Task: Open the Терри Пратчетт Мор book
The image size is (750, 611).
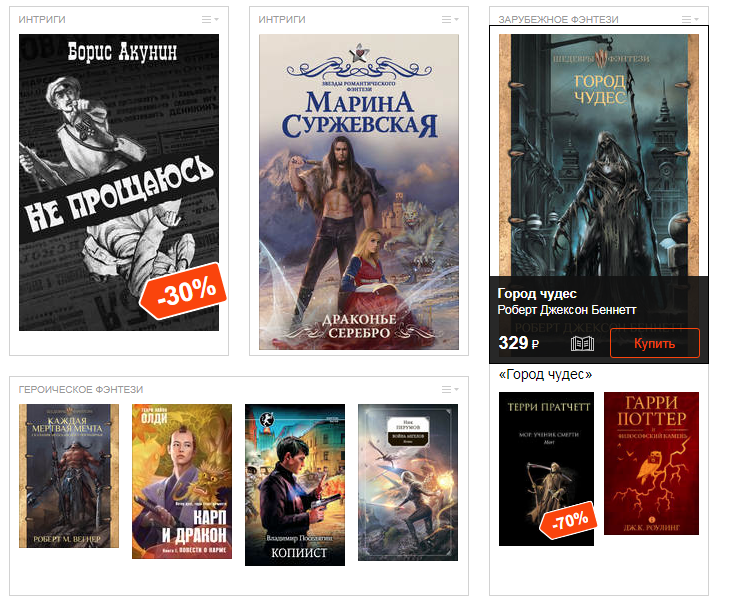Action: [546, 469]
